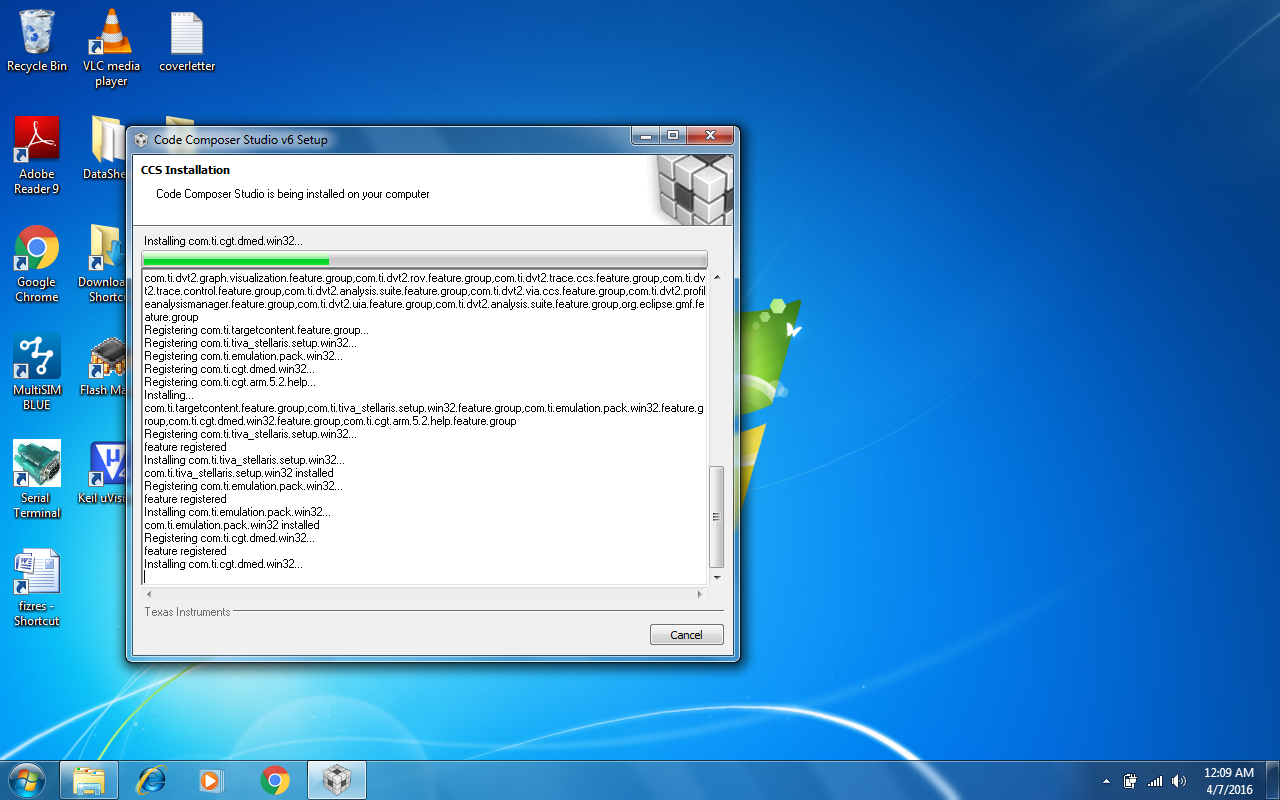Open the Recycle Bin desktop icon
The image size is (1280, 800).
pos(37,40)
